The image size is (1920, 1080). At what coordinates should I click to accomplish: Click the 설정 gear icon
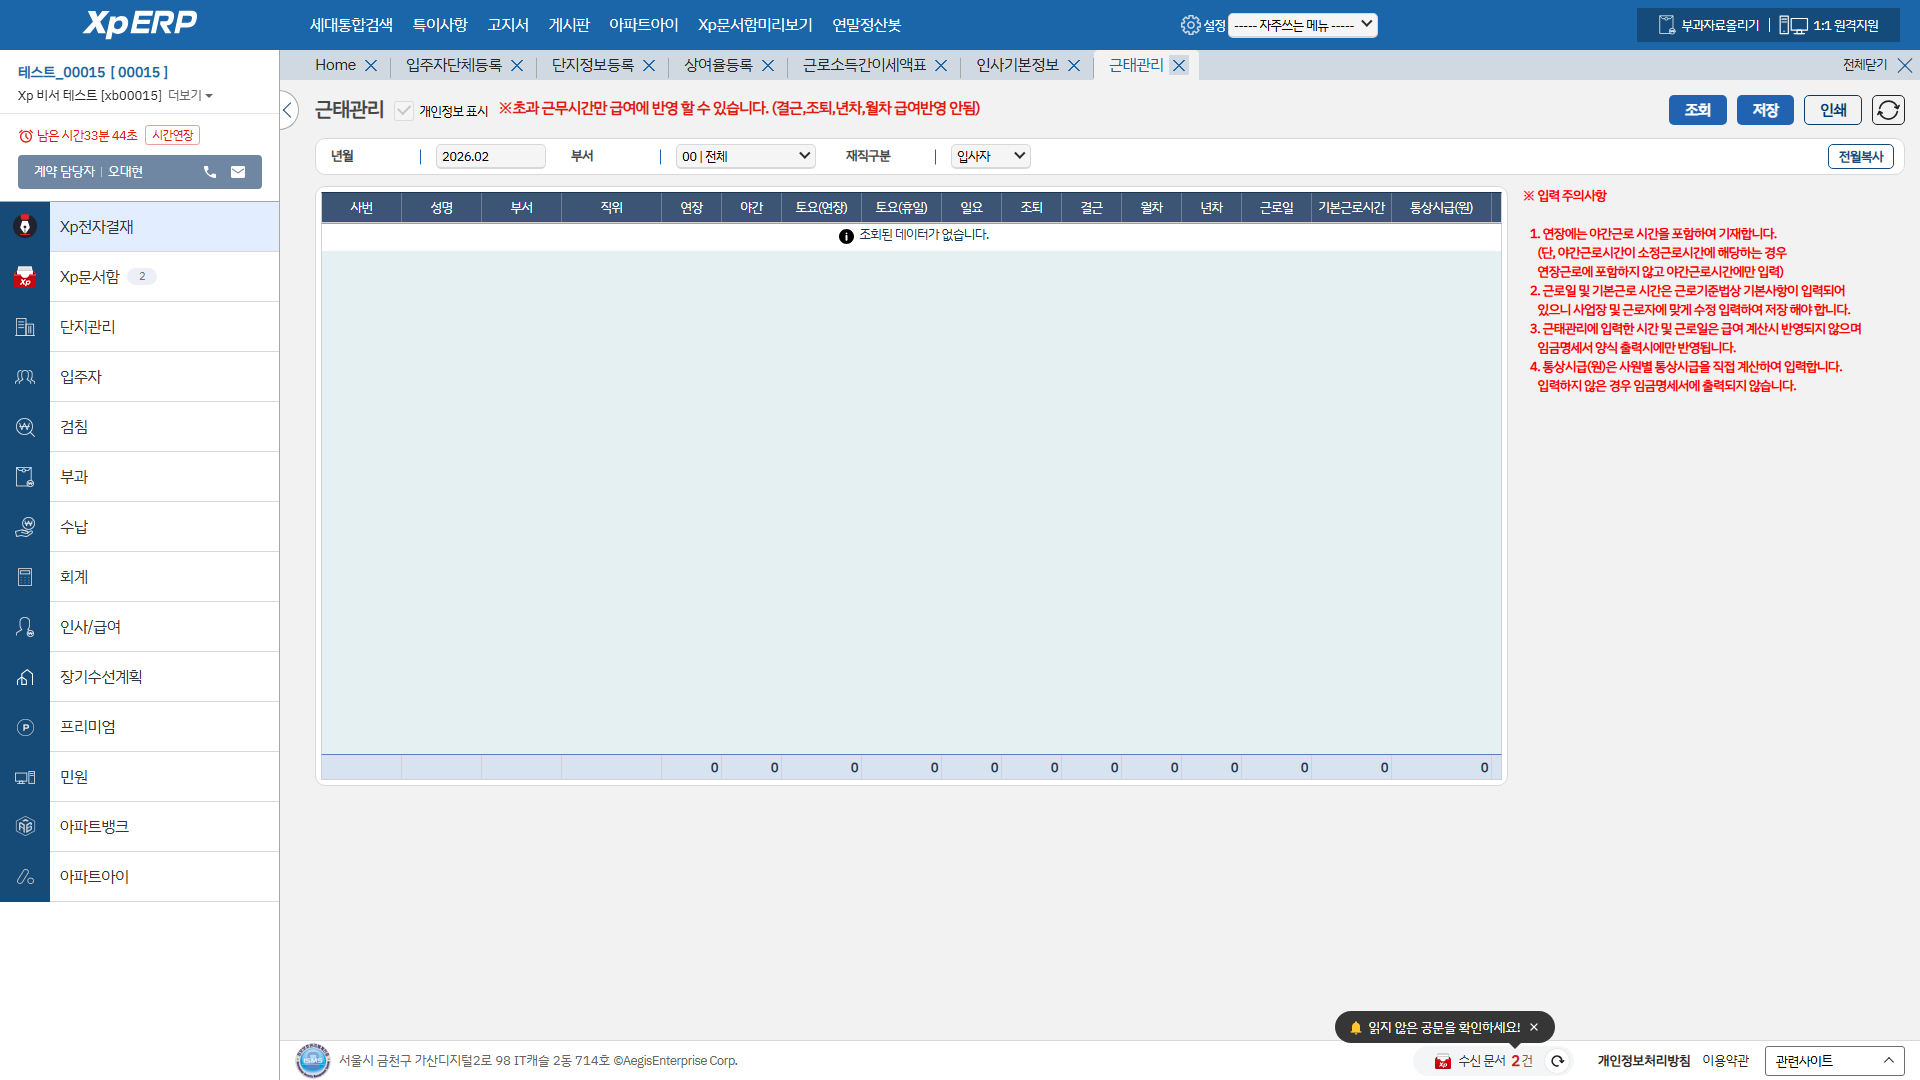(1190, 25)
